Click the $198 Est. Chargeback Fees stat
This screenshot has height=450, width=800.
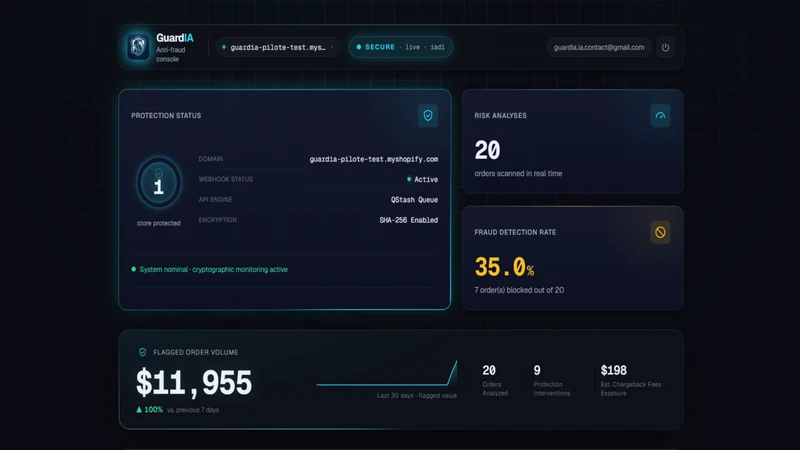tap(631, 380)
